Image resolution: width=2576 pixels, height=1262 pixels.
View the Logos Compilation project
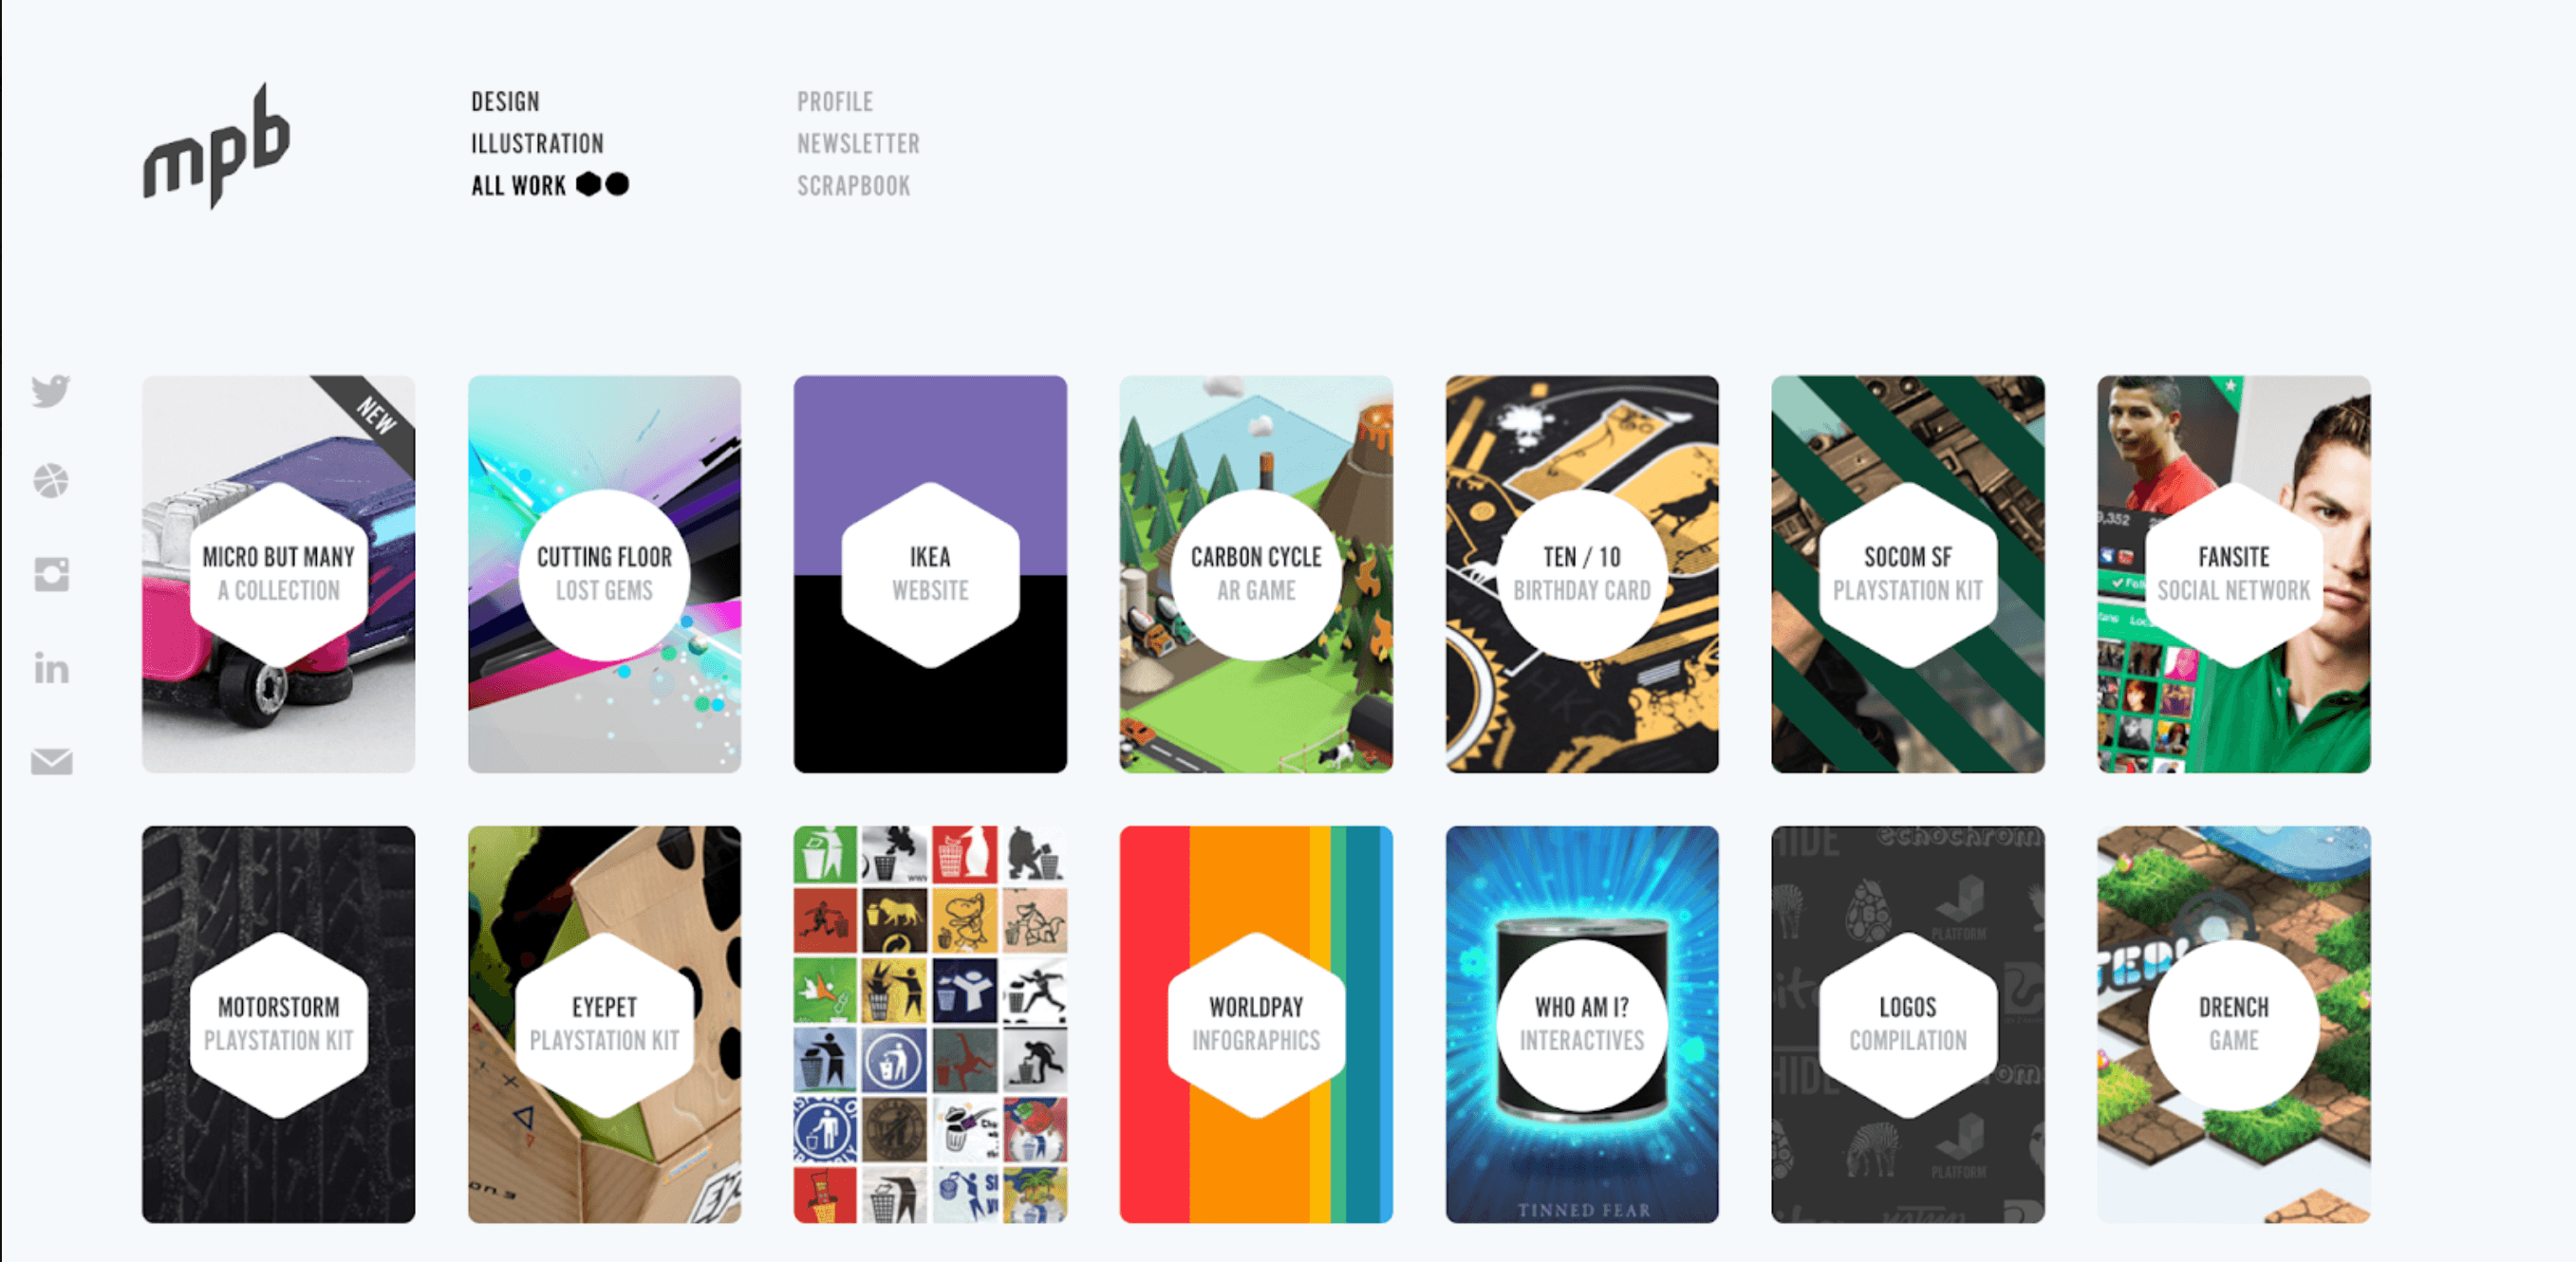(1908, 1024)
